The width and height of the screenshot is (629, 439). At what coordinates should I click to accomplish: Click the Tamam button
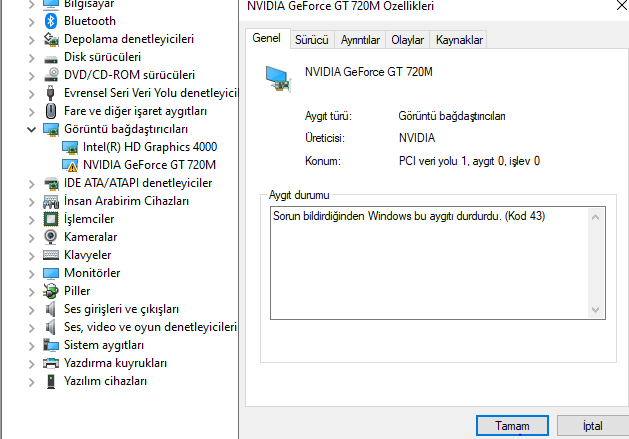tap(512, 426)
